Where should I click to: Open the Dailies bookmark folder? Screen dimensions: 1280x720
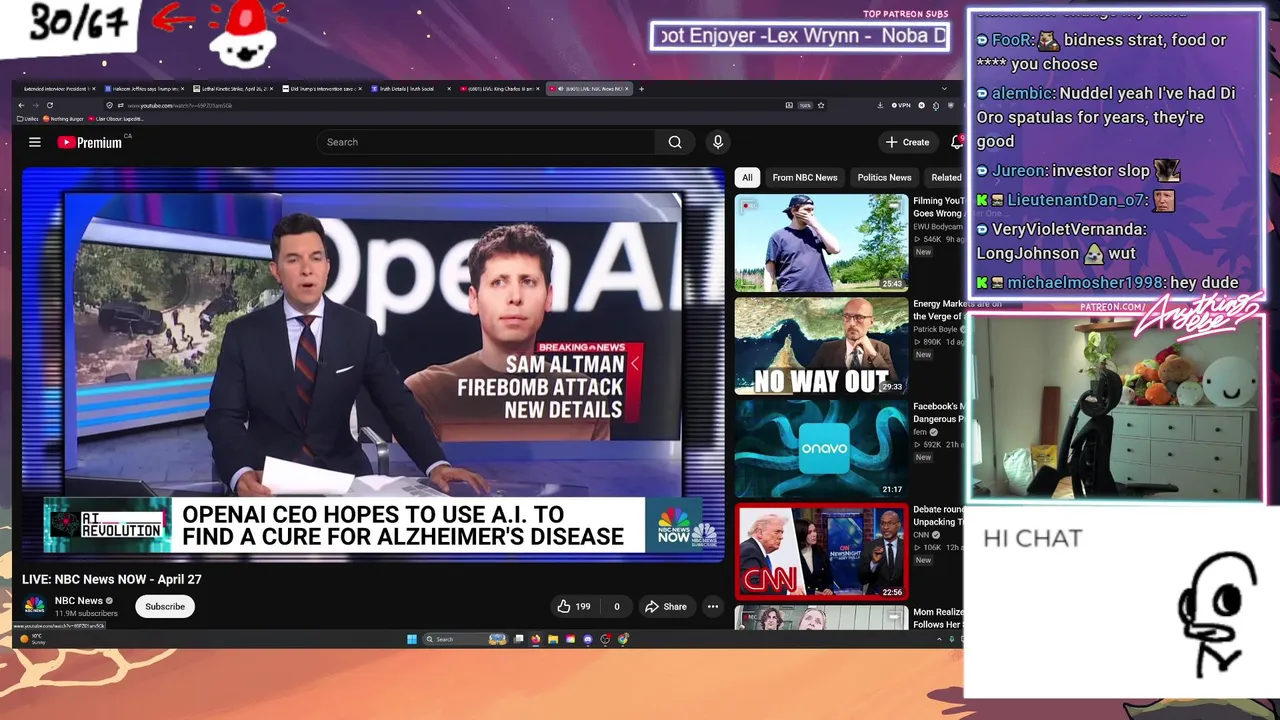[x=28, y=119]
